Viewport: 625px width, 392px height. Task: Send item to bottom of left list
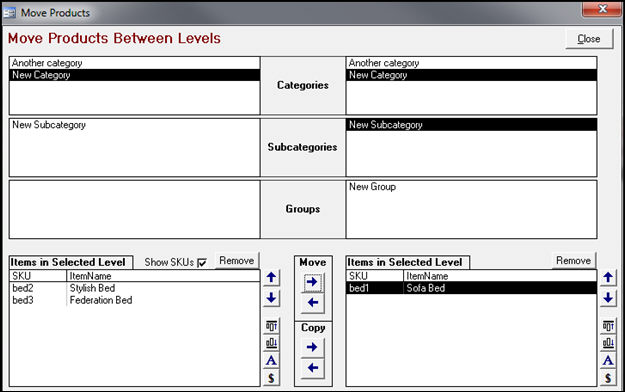(x=271, y=343)
